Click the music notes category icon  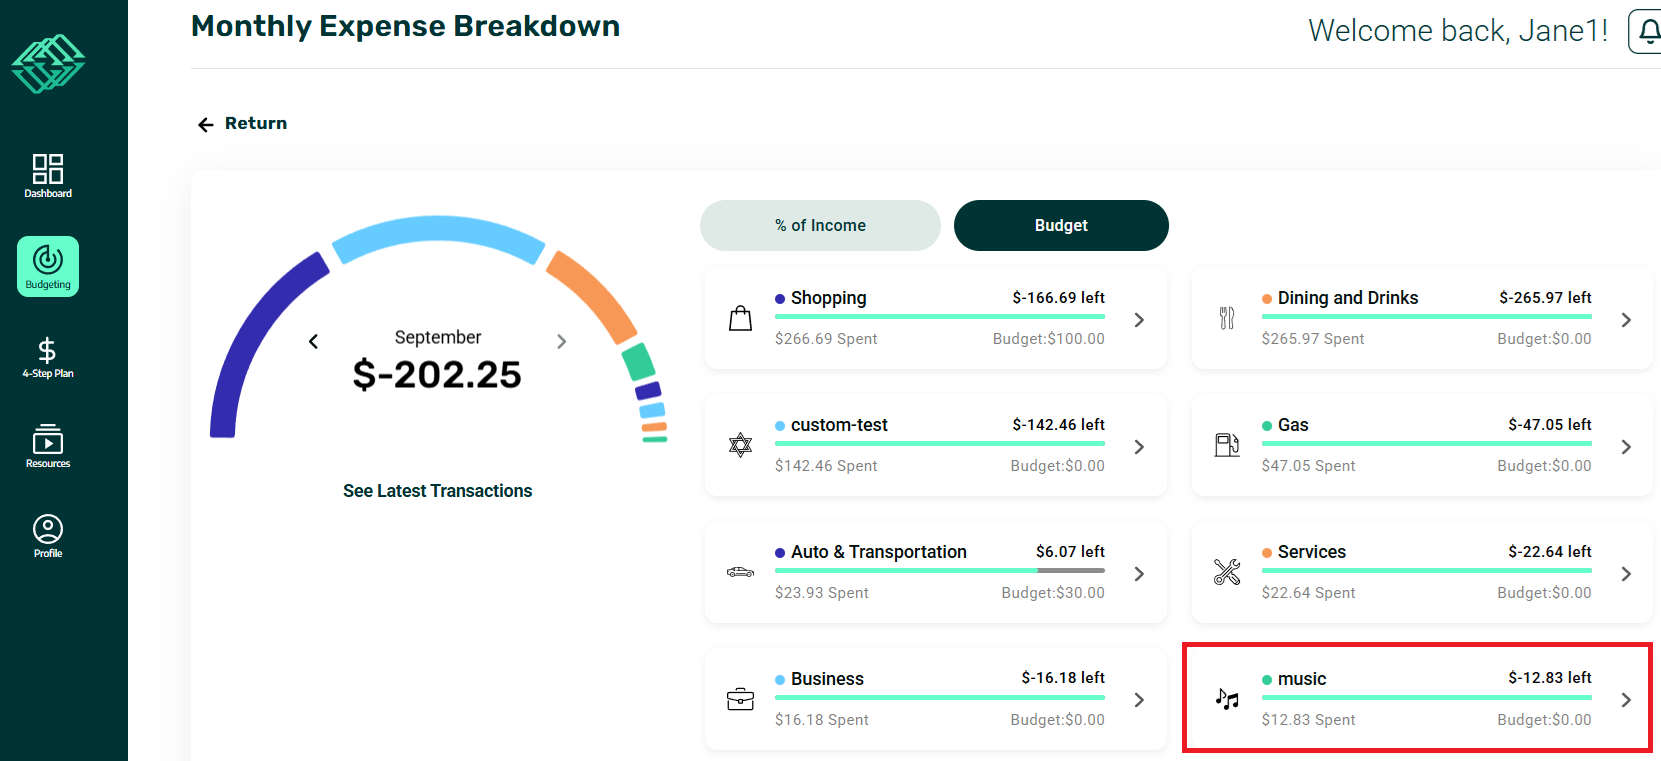click(x=1227, y=699)
